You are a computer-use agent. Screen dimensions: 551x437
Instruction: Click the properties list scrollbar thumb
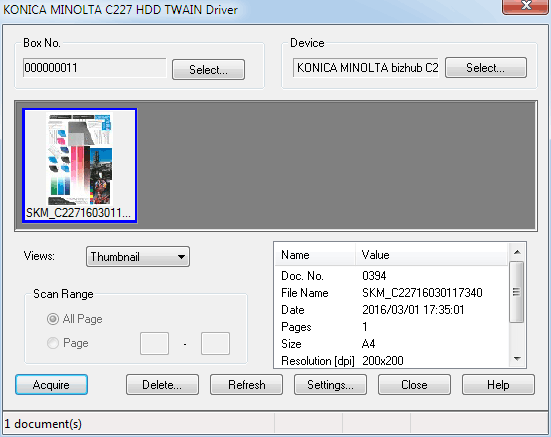(517, 292)
